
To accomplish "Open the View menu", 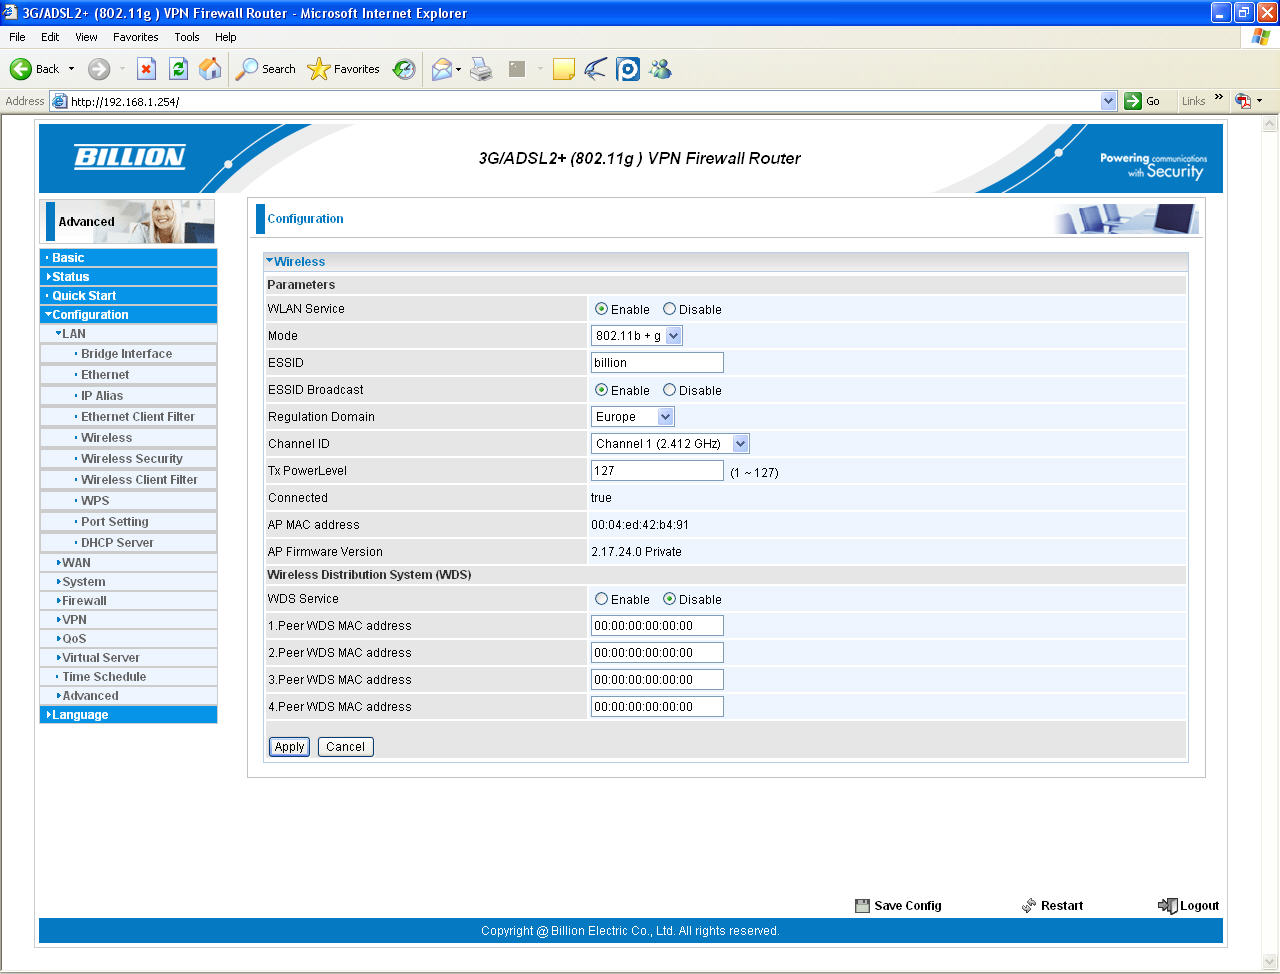I will coord(86,37).
